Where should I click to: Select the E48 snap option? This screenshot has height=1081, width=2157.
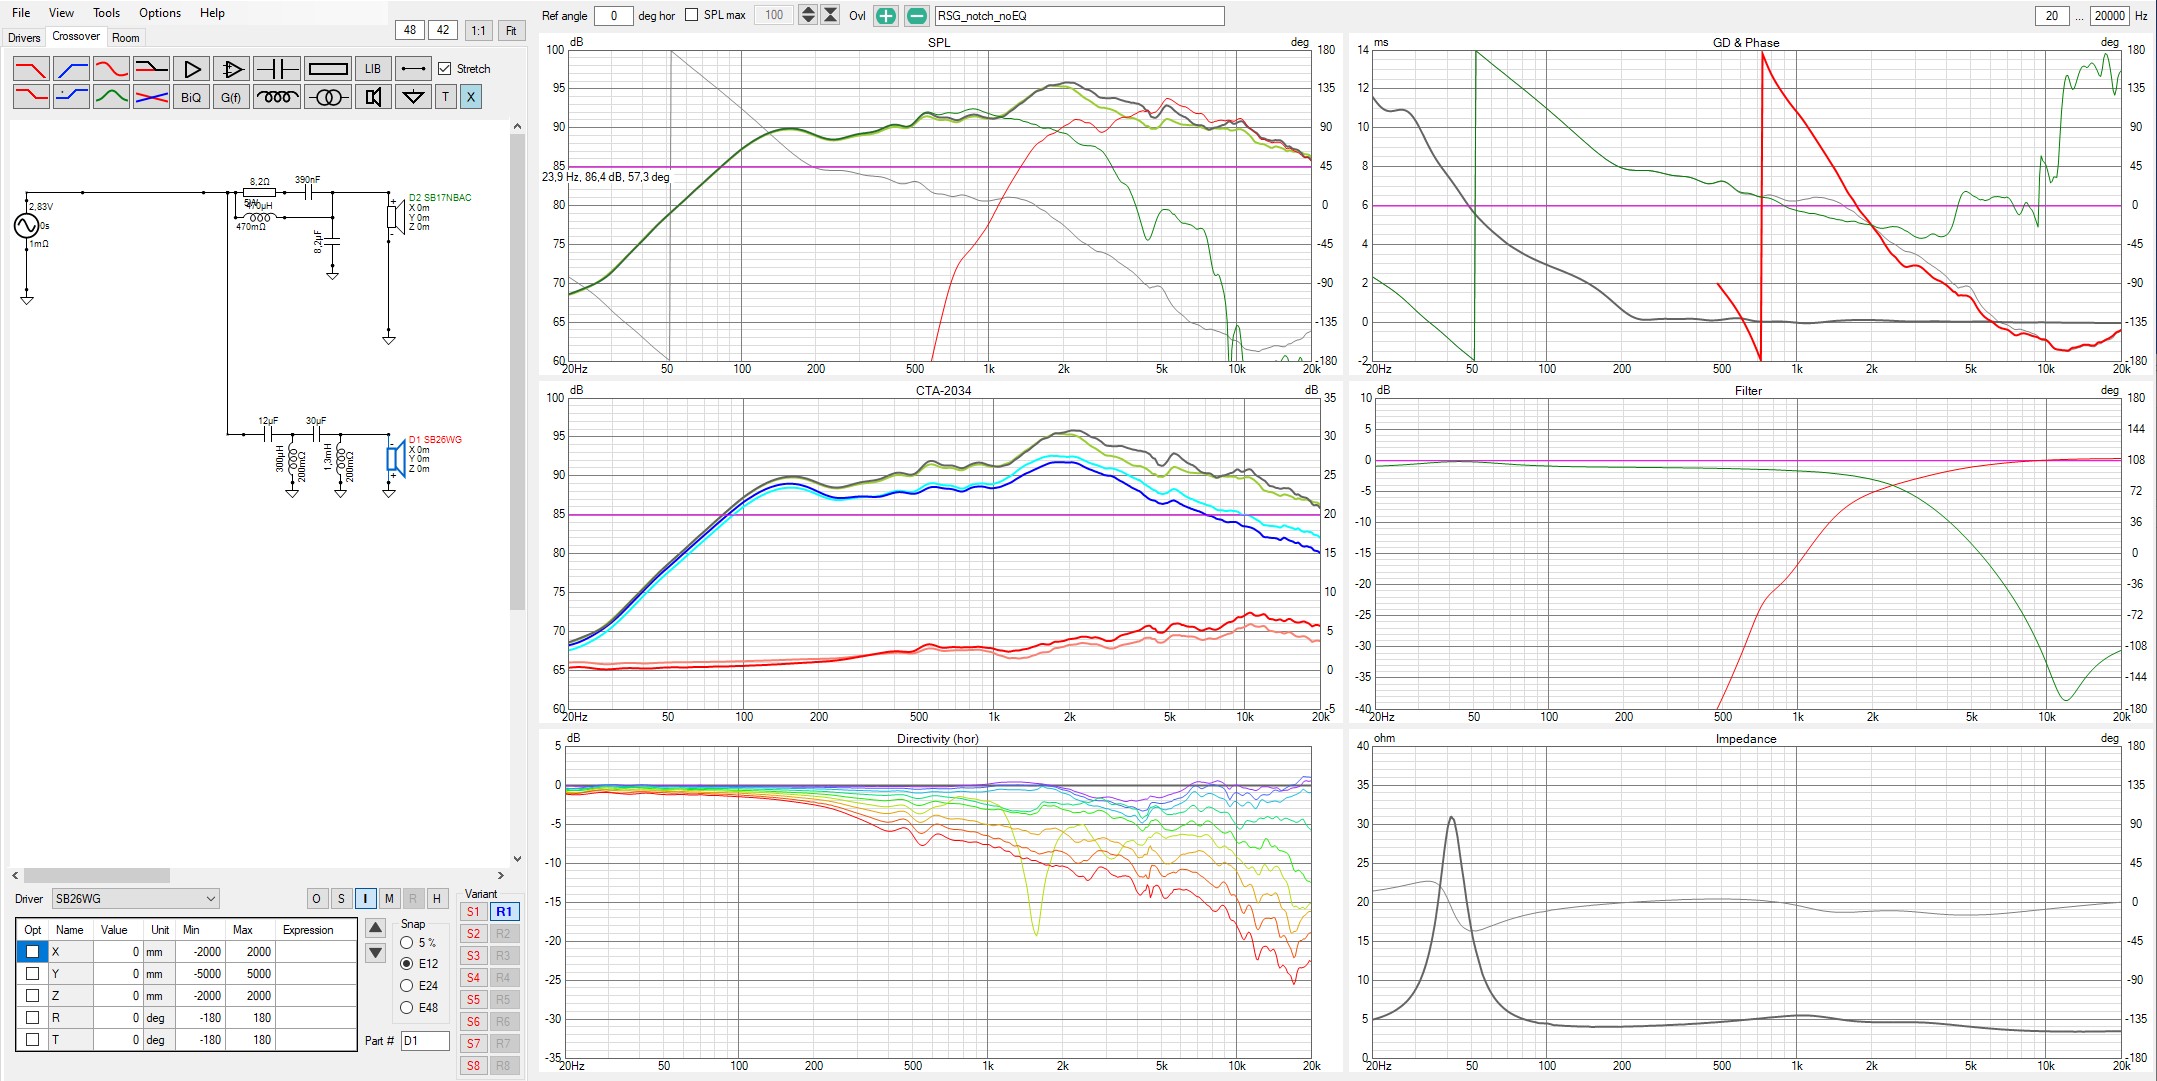pos(407,1008)
